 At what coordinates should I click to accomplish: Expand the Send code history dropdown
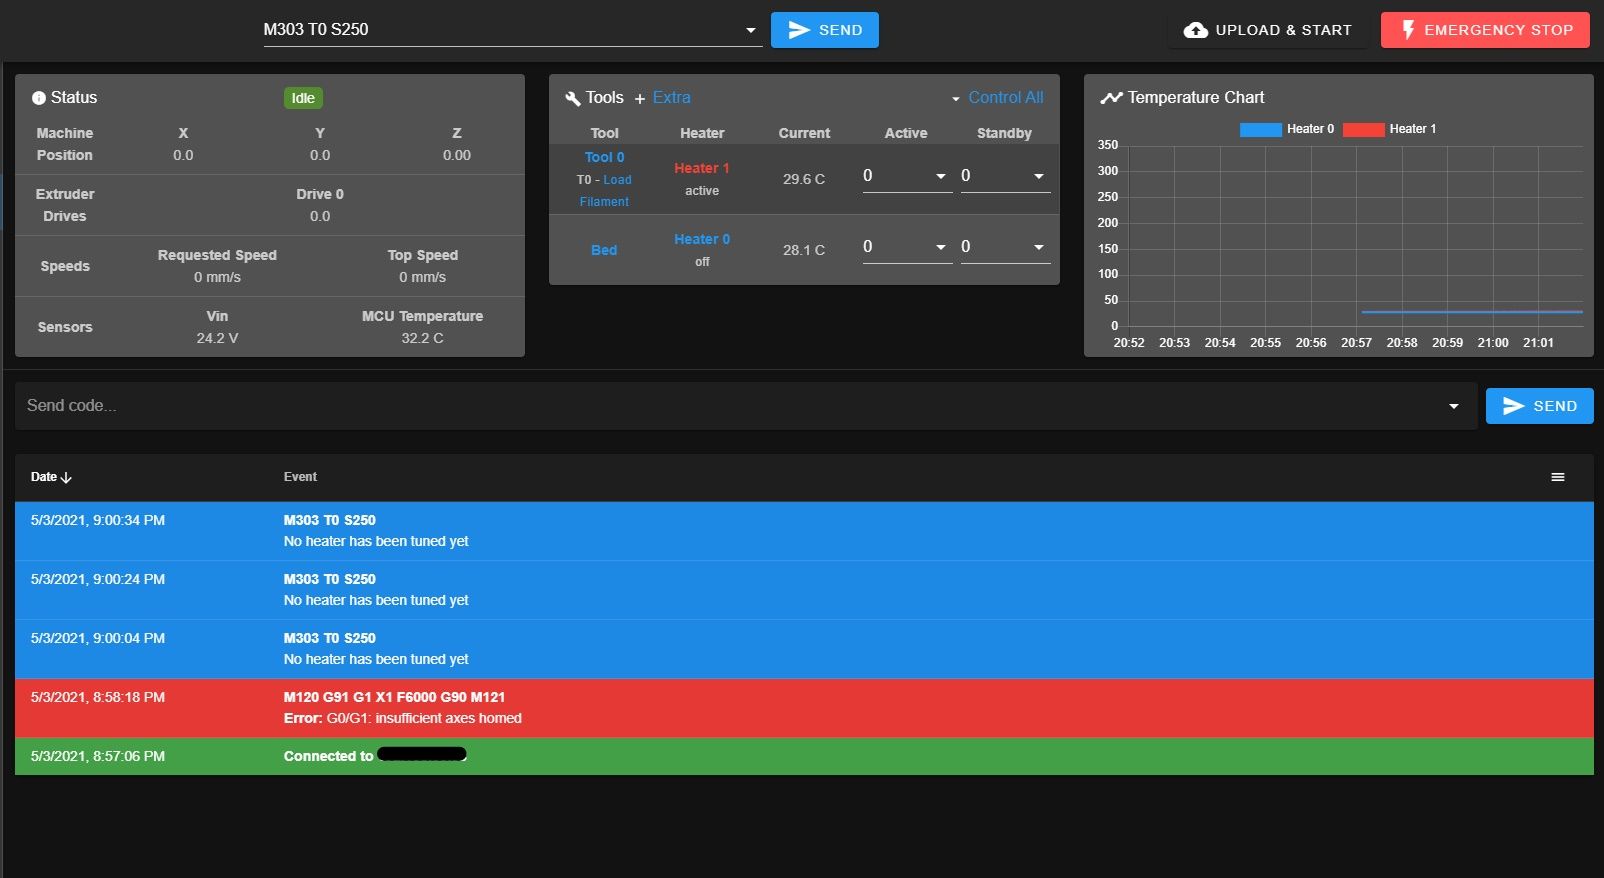(1453, 406)
